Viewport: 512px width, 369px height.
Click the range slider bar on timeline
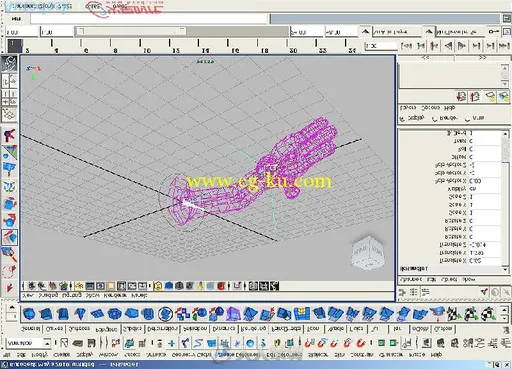click(x=131, y=32)
